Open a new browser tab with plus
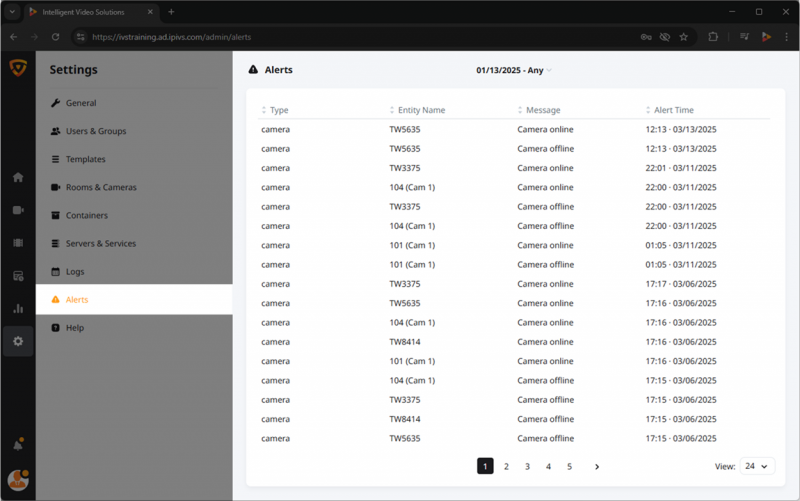800x501 pixels. pyautogui.click(x=171, y=12)
